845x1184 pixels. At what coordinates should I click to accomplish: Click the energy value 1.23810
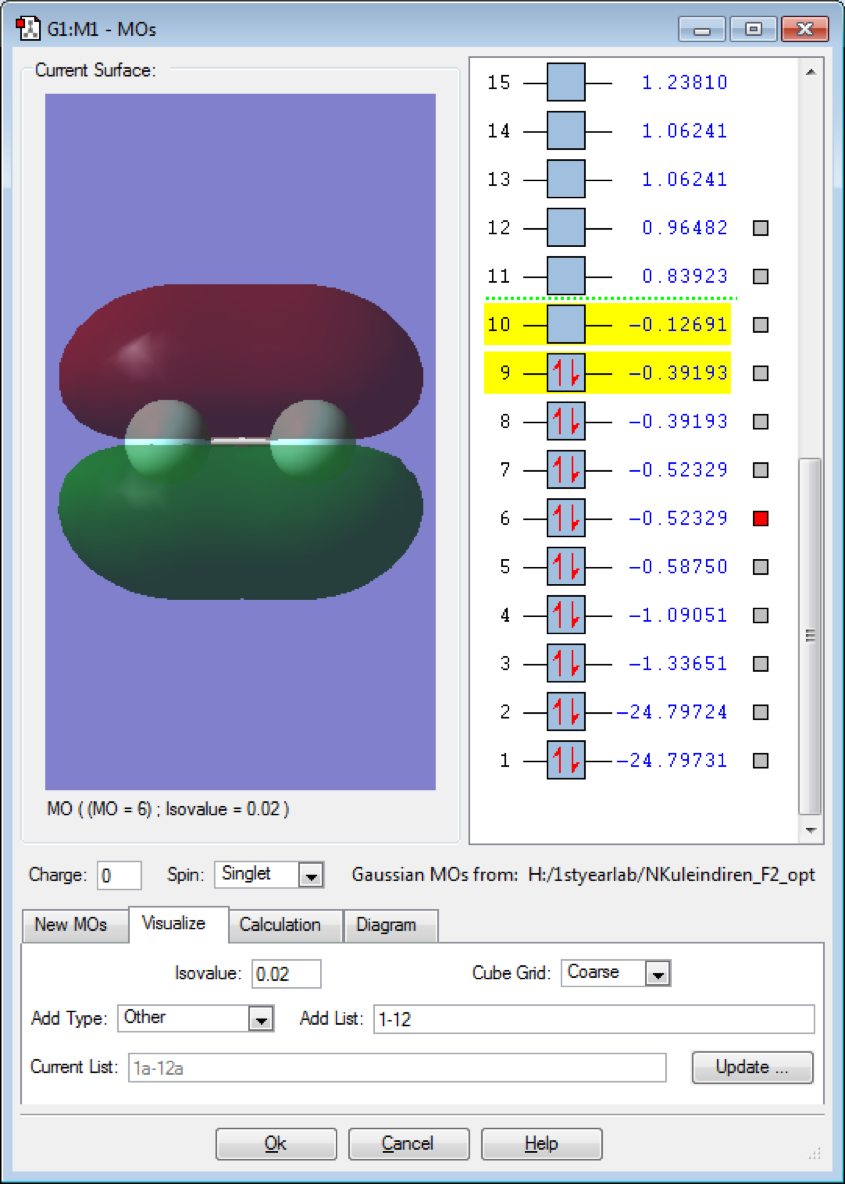click(684, 82)
